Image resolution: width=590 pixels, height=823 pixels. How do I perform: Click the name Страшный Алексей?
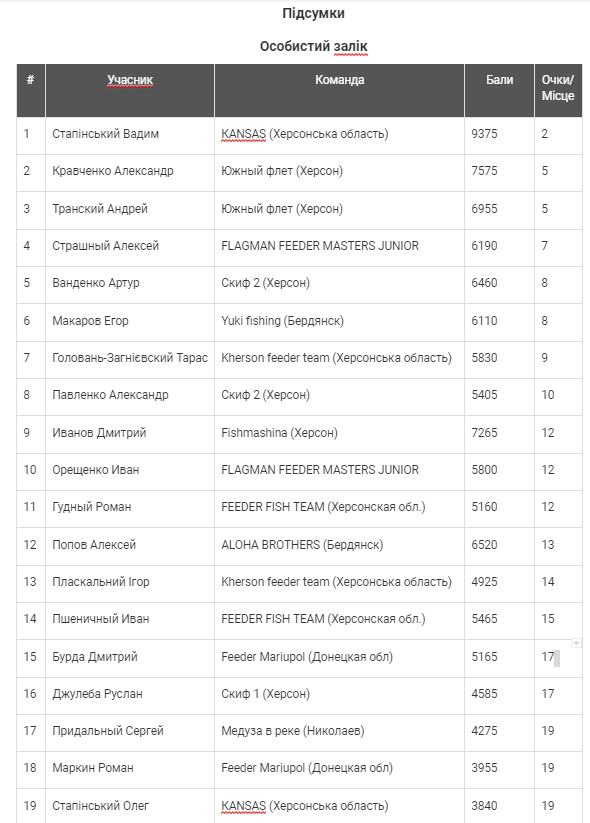pyautogui.click(x=106, y=246)
